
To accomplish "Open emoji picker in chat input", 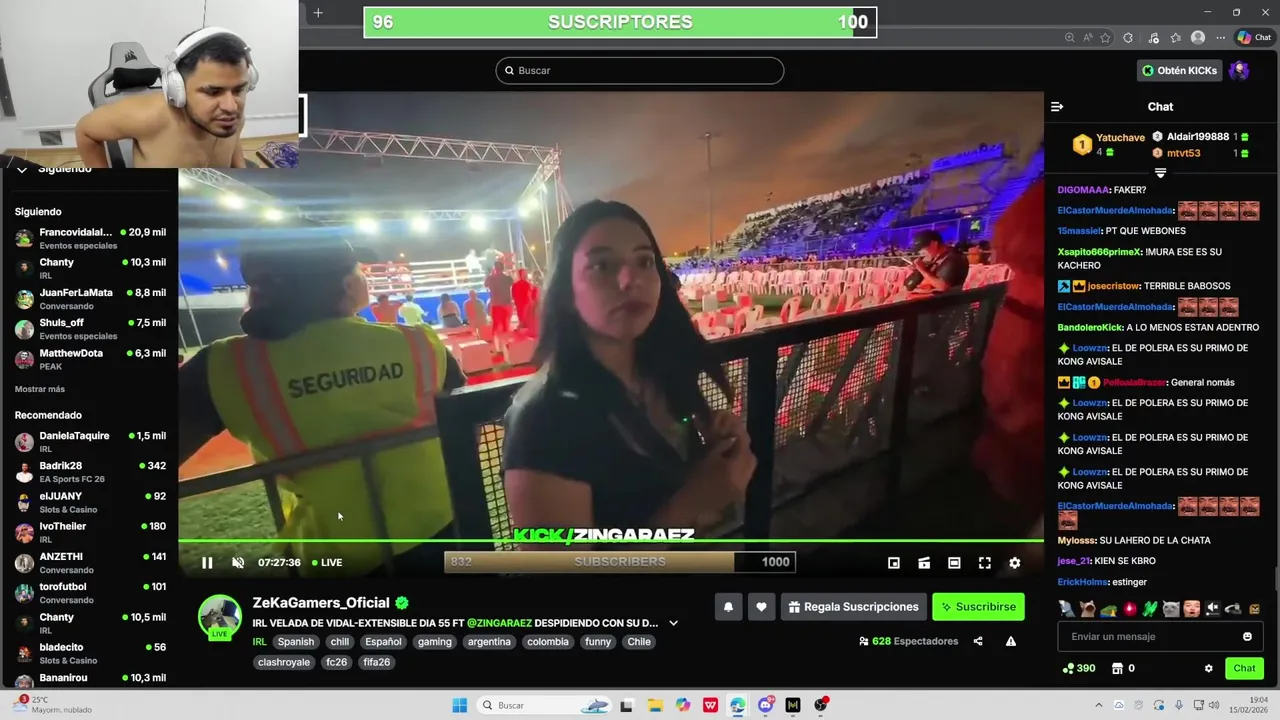I will point(1247,637).
